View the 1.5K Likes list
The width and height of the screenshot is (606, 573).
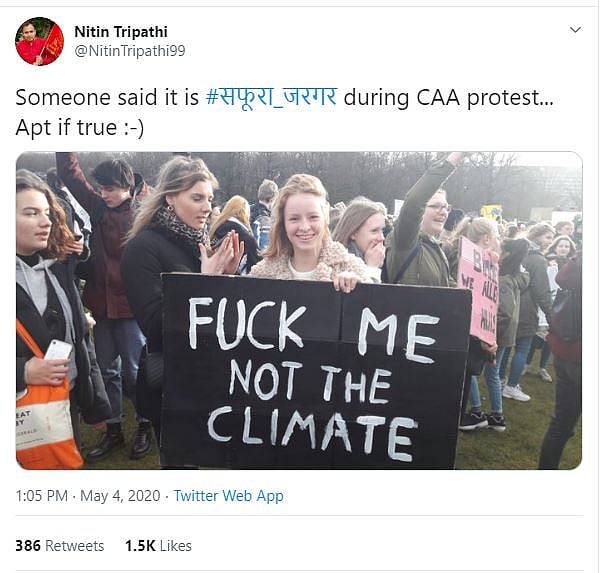click(x=158, y=546)
